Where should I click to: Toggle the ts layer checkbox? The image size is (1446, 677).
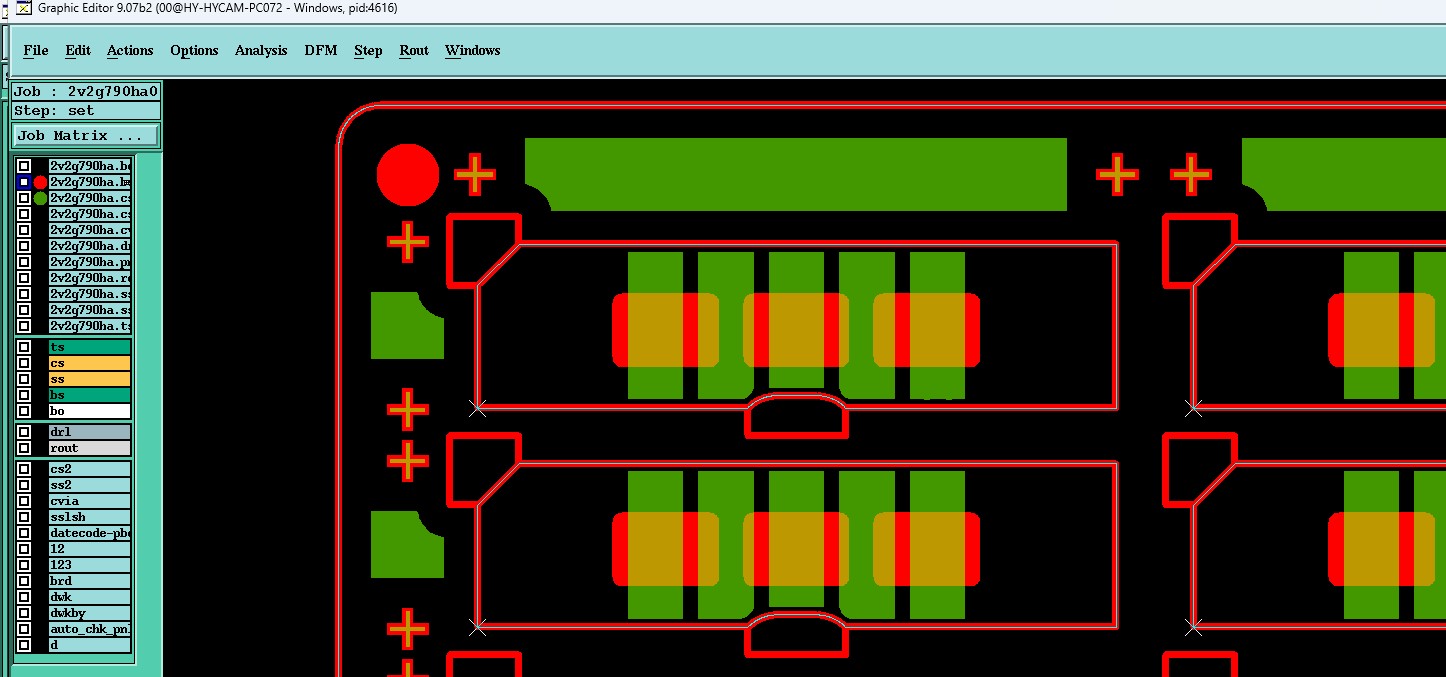coord(24,347)
